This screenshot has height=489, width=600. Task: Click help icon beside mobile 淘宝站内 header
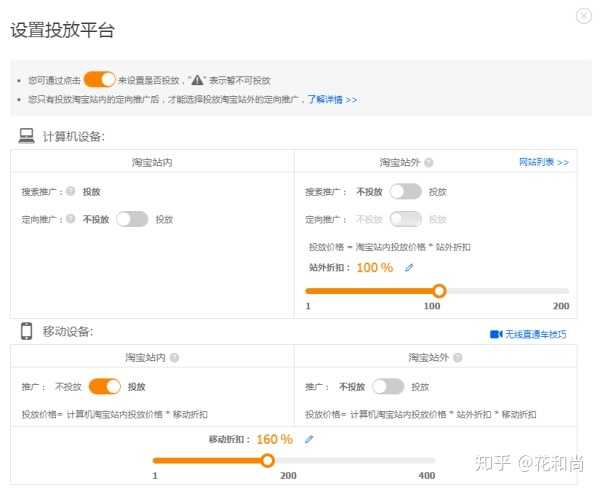175,357
